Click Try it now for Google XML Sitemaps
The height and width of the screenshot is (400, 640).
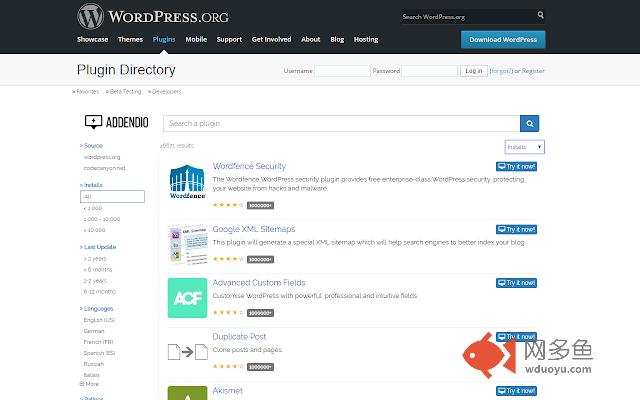pos(516,229)
